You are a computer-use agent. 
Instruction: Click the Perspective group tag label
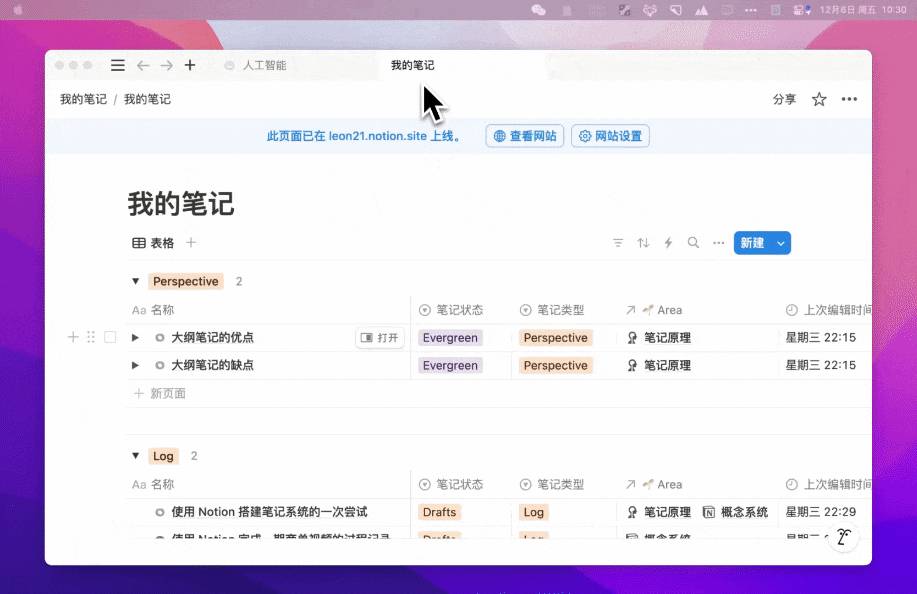(185, 281)
